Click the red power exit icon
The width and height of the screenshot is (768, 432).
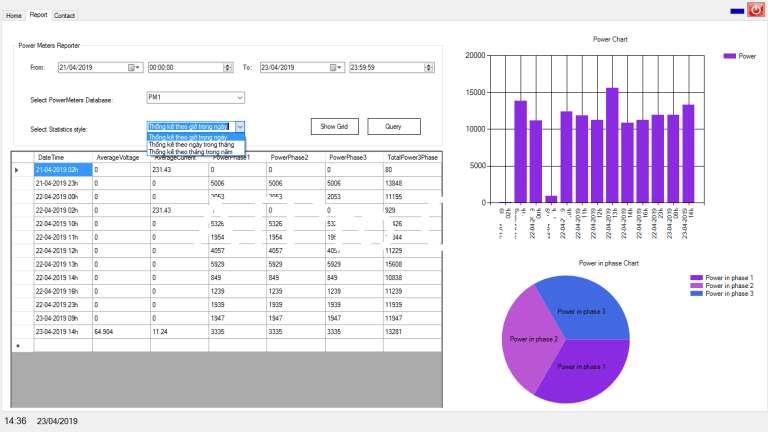click(755, 9)
